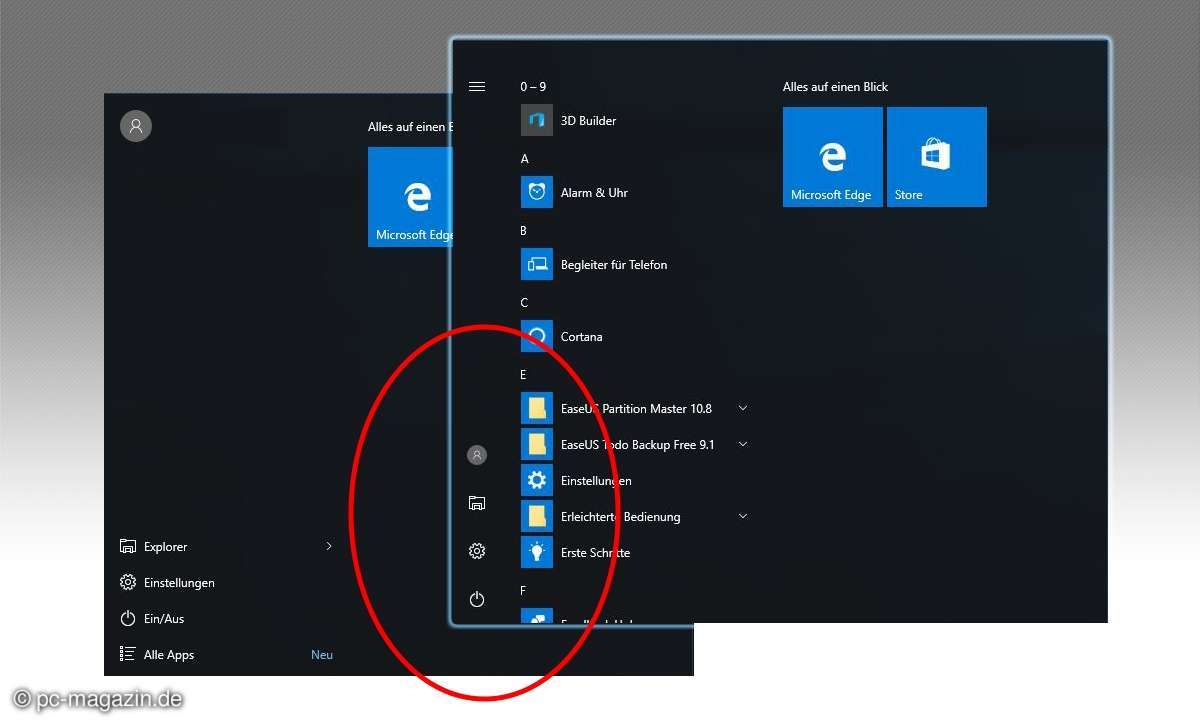Open the Store tile
This screenshot has width=1200, height=720.
pos(936,157)
